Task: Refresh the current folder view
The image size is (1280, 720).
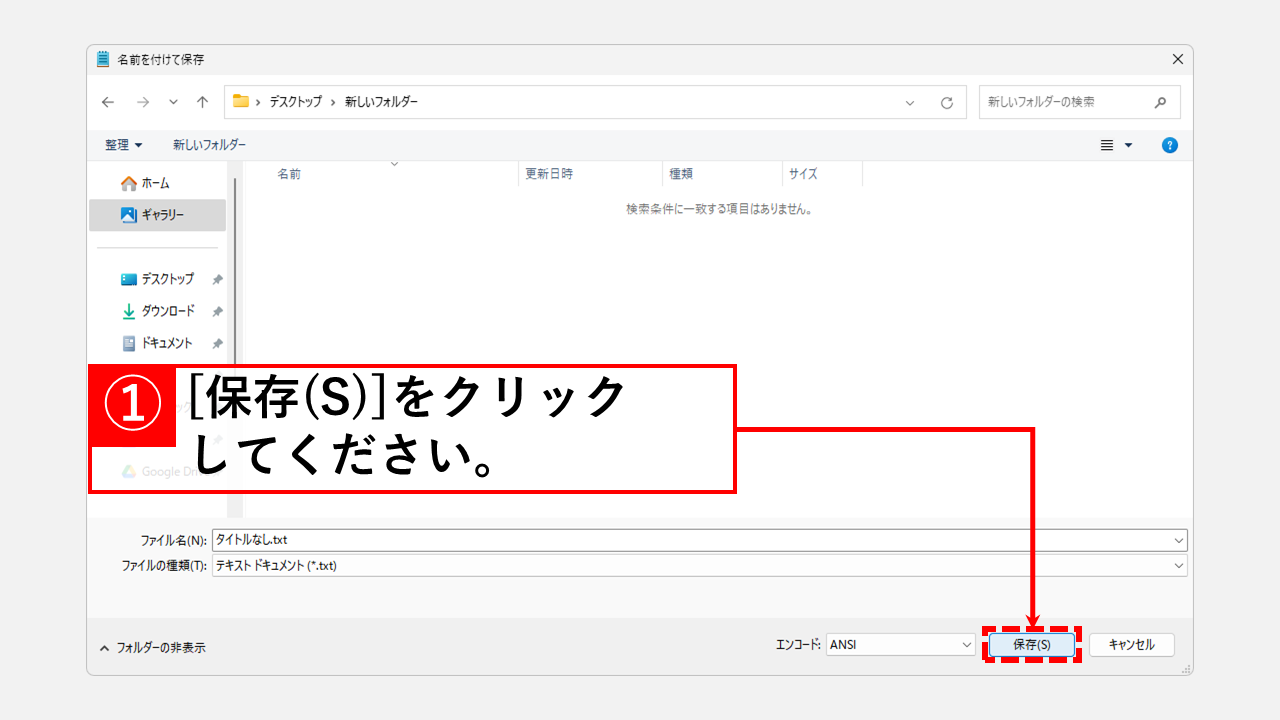Action: point(947,102)
